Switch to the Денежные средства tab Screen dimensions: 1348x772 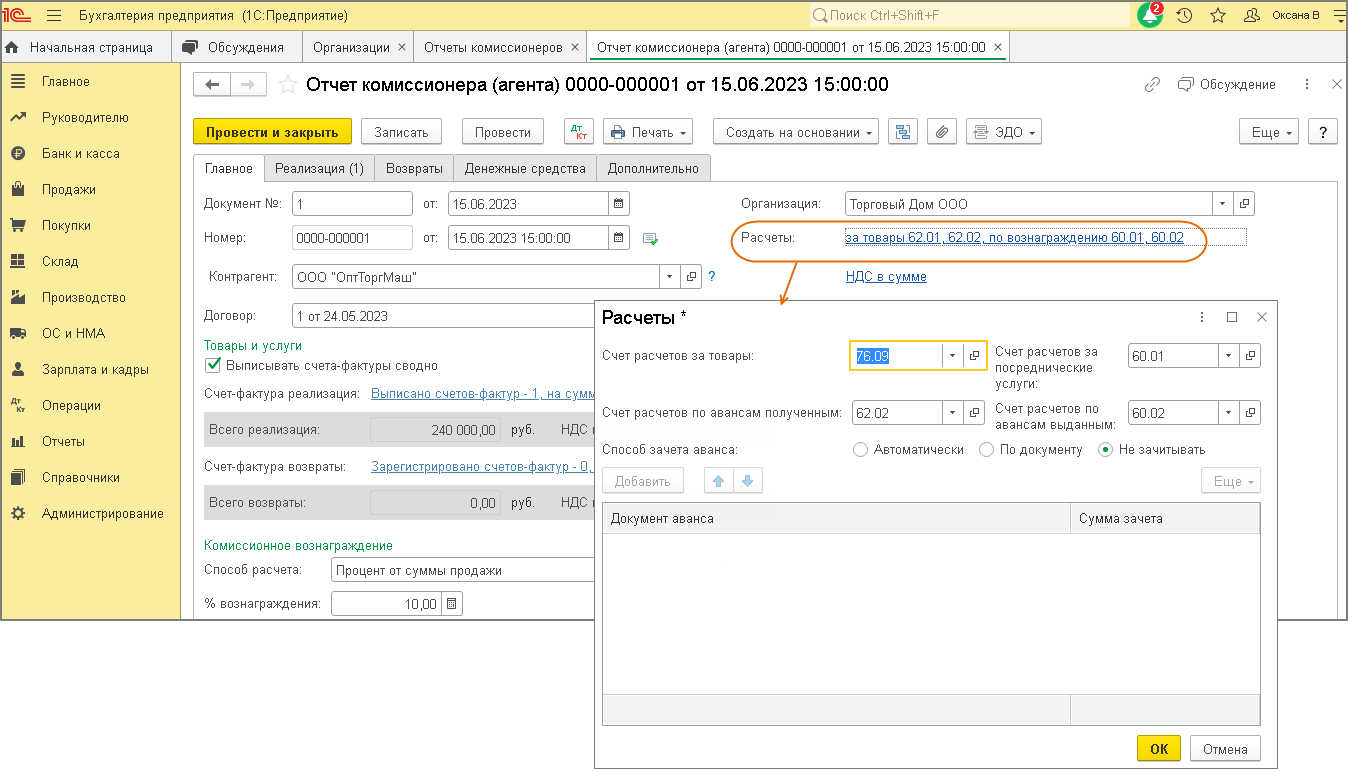click(525, 169)
